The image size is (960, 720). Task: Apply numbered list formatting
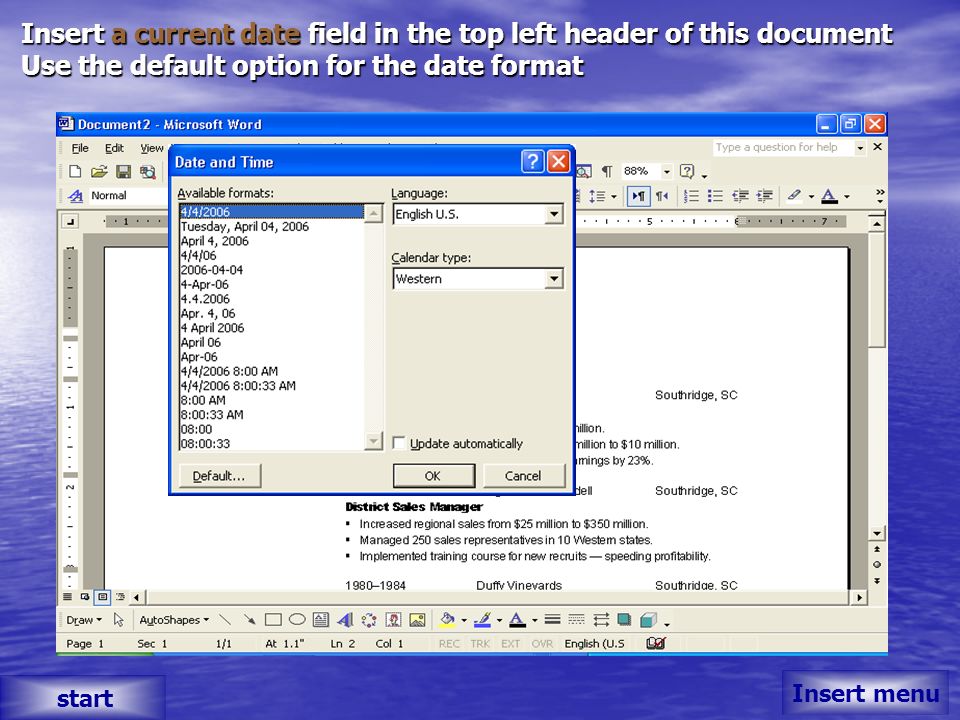pyautogui.click(x=691, y=196)
